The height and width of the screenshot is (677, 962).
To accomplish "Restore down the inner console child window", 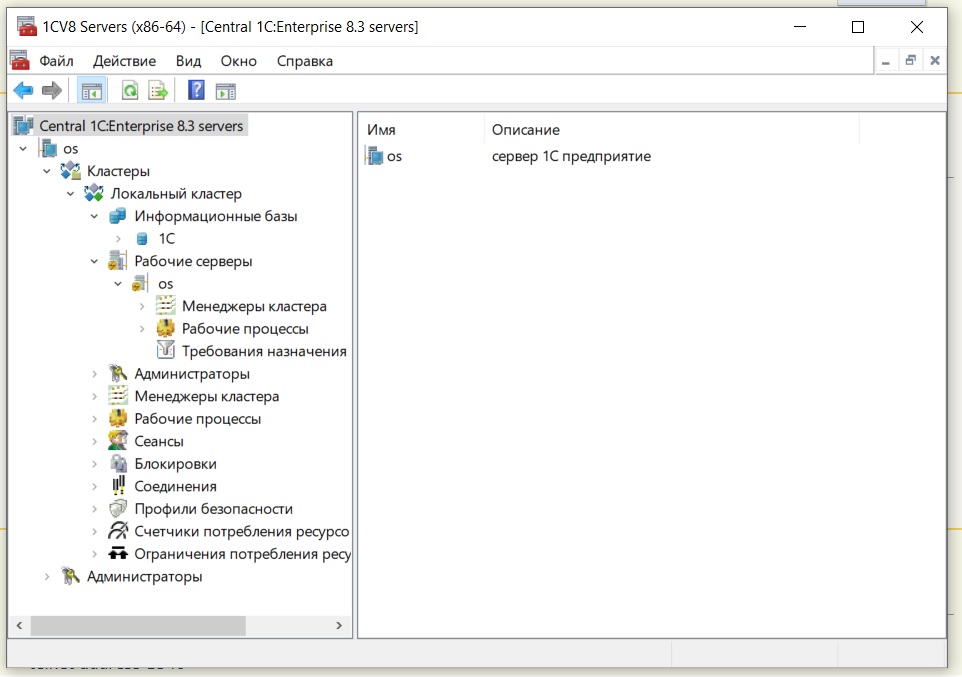I will (910, 61).
